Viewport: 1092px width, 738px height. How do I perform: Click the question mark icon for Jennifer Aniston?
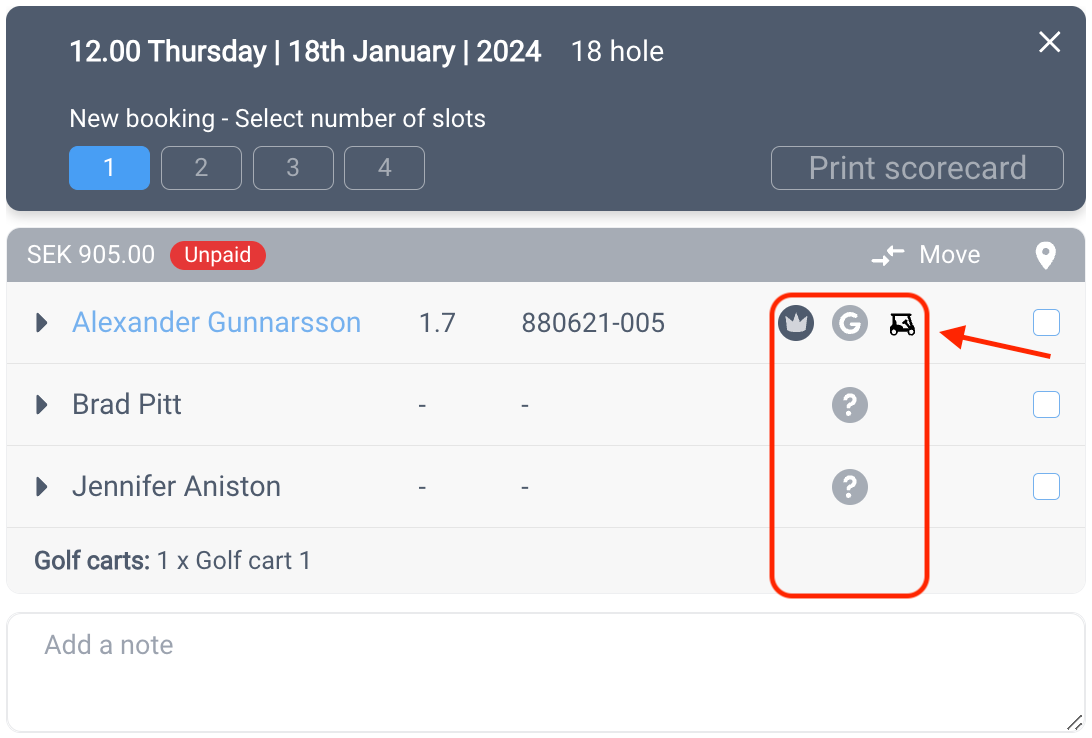tap(850, 487)
